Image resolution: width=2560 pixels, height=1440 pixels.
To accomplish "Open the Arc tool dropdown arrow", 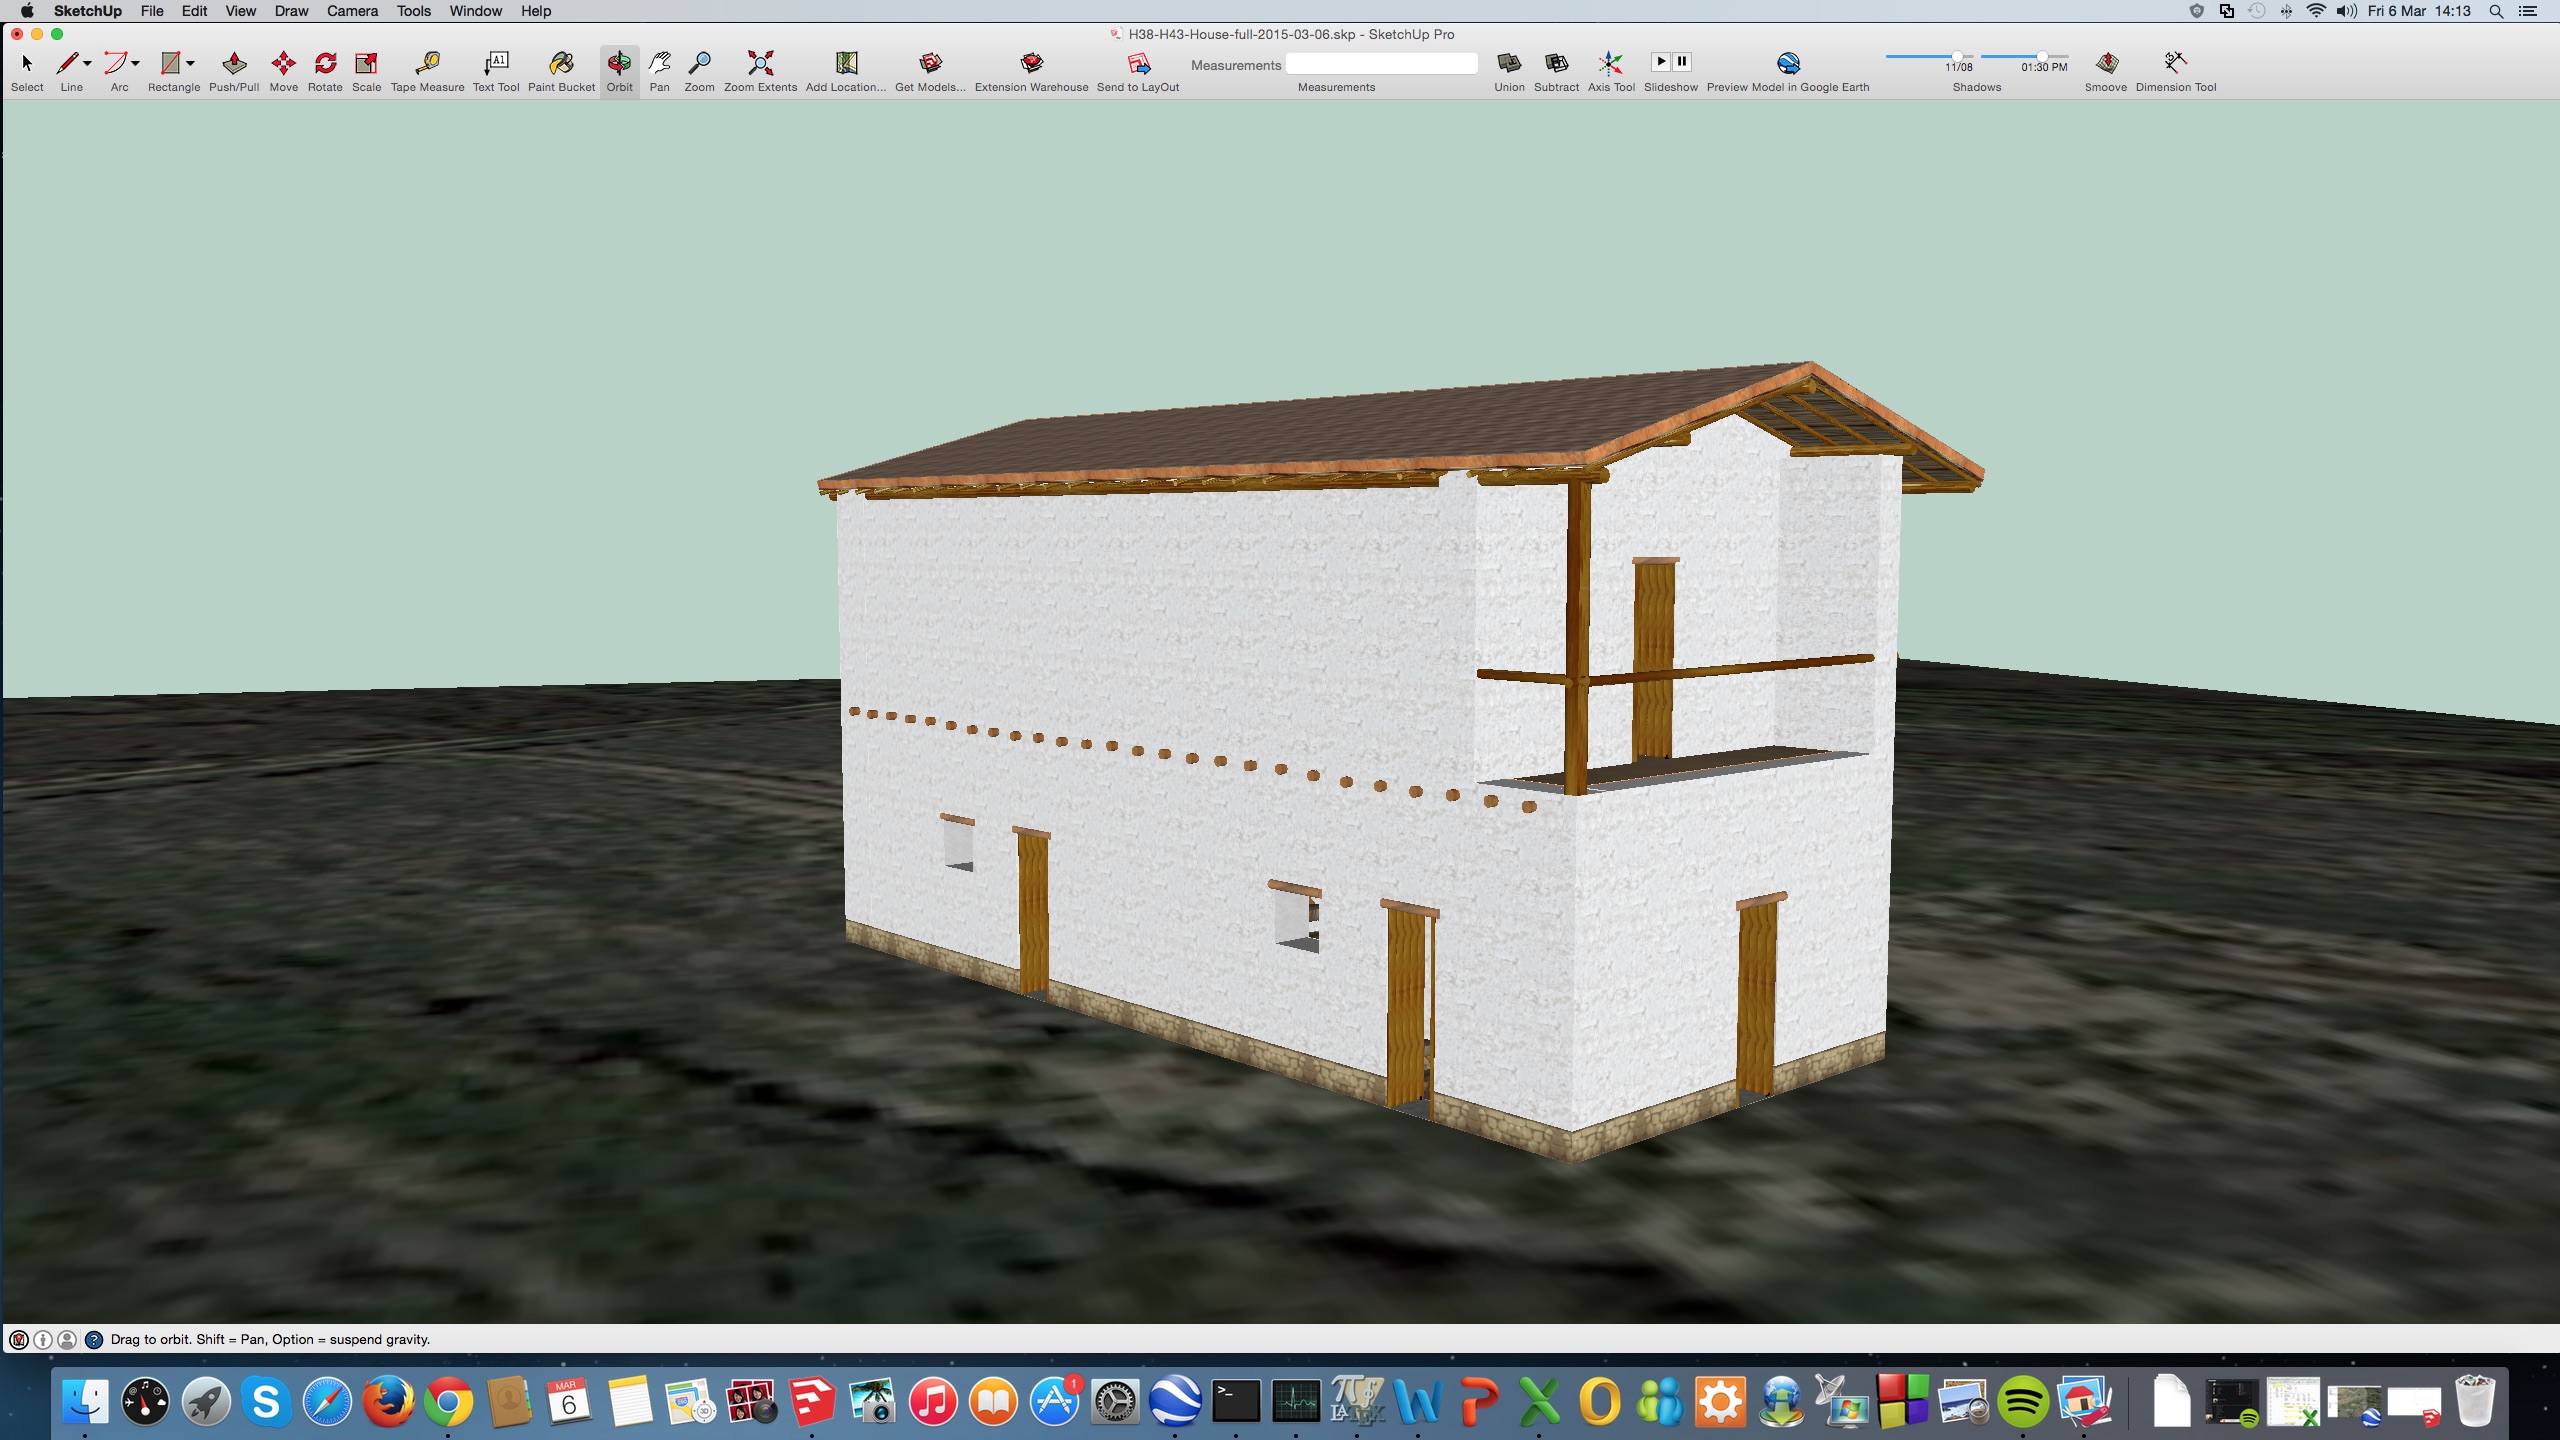I will 135,63.
